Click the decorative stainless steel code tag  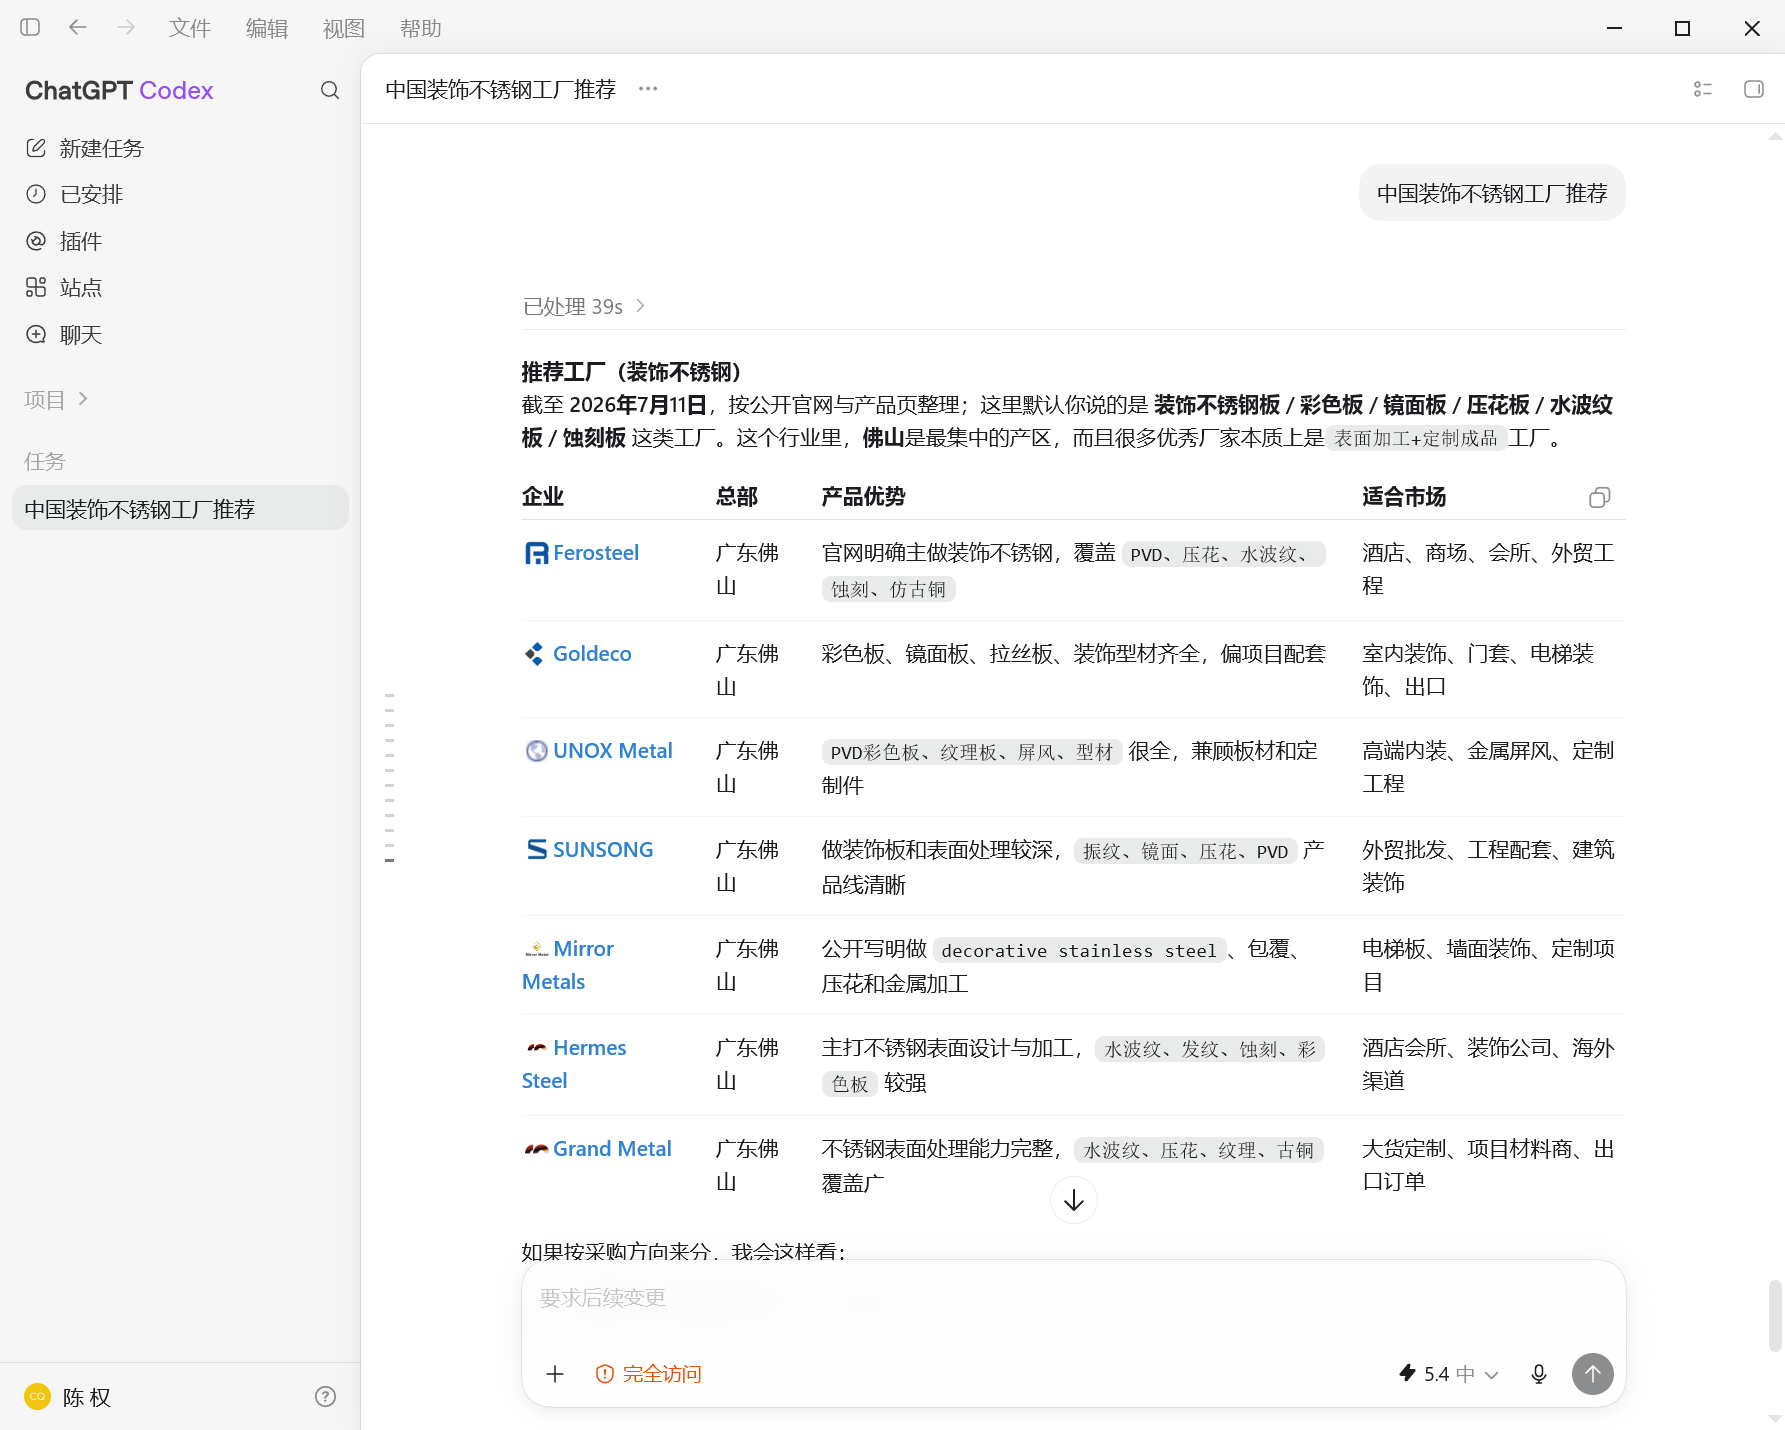pos(1079,950)
